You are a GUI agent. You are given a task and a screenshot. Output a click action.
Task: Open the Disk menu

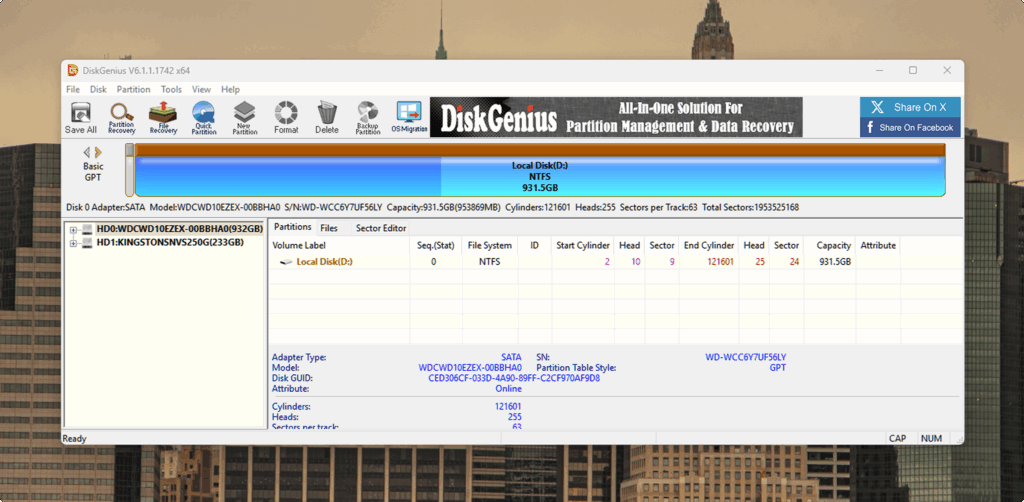(x=98, y=89)
